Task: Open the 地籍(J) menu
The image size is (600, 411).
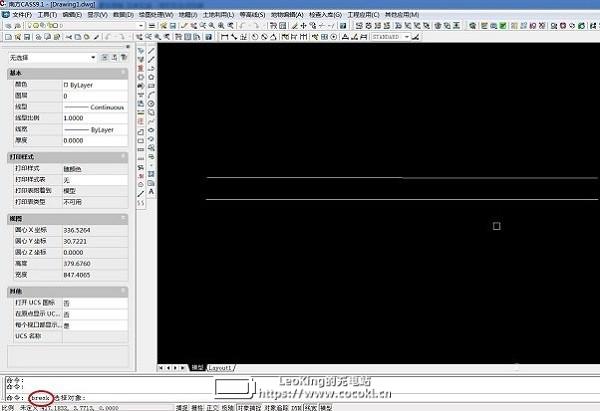Action: 188,15
